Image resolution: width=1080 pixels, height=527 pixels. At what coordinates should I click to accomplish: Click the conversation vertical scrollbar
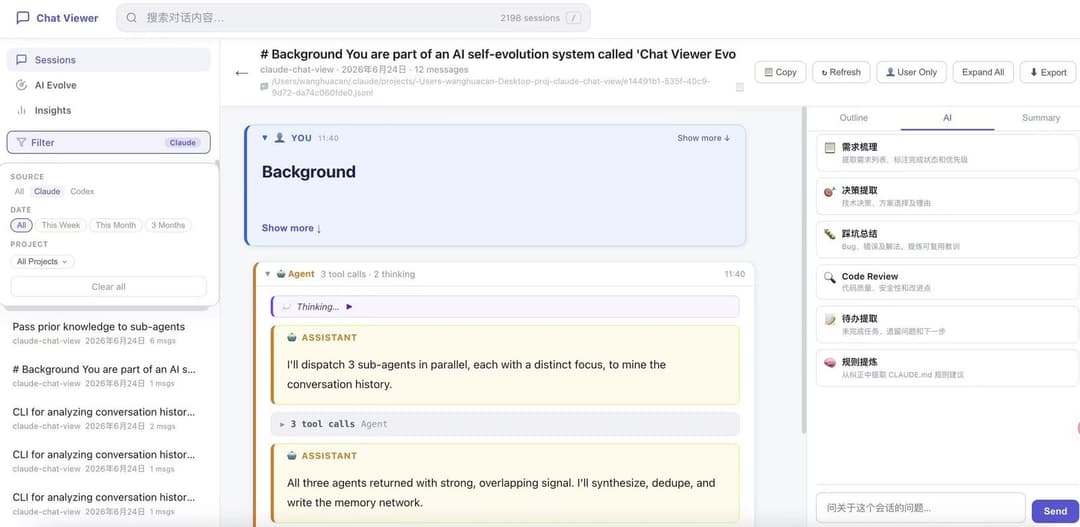803,270
